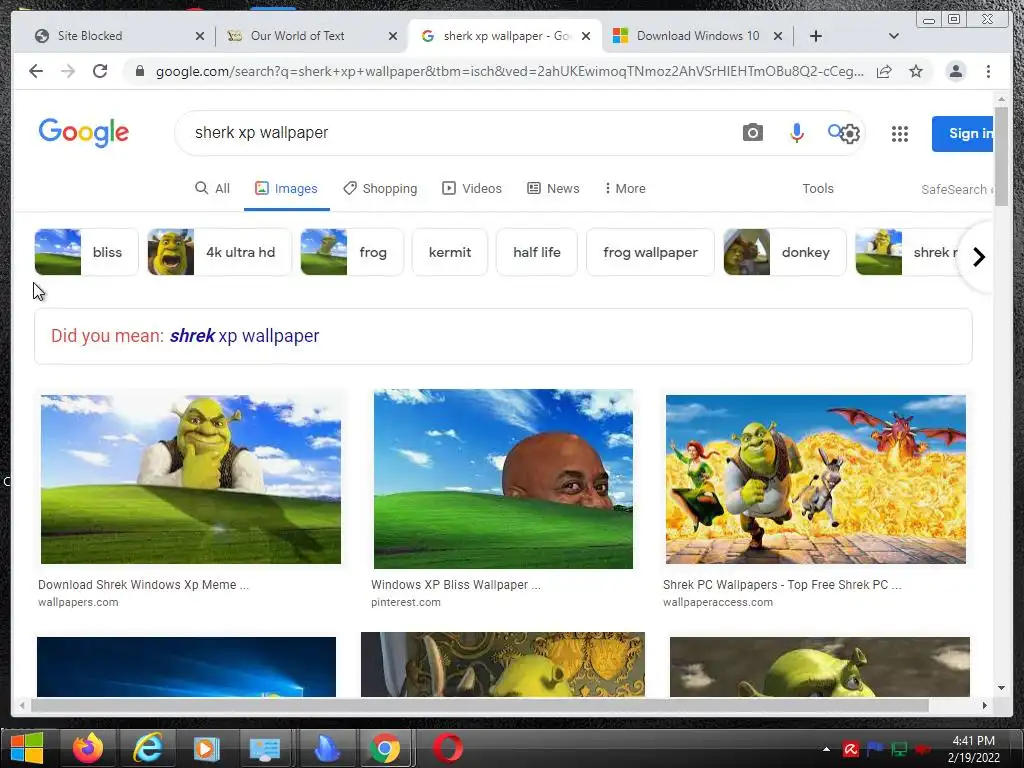This screenshot has height=768, width=1024.
Task: Filter results by the half life chip
Action: (537, 252)
